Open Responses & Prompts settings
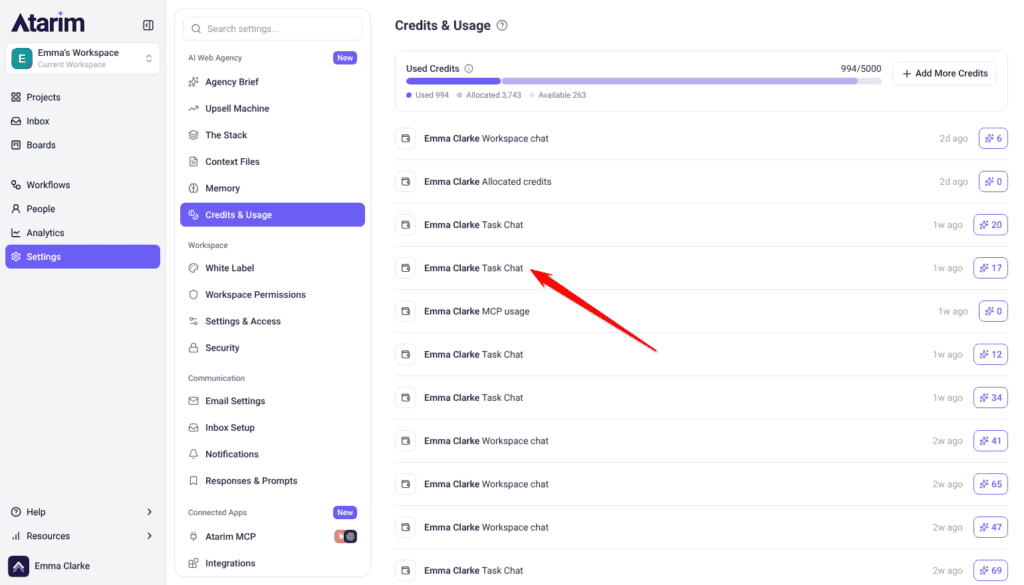 pos(251,481)
